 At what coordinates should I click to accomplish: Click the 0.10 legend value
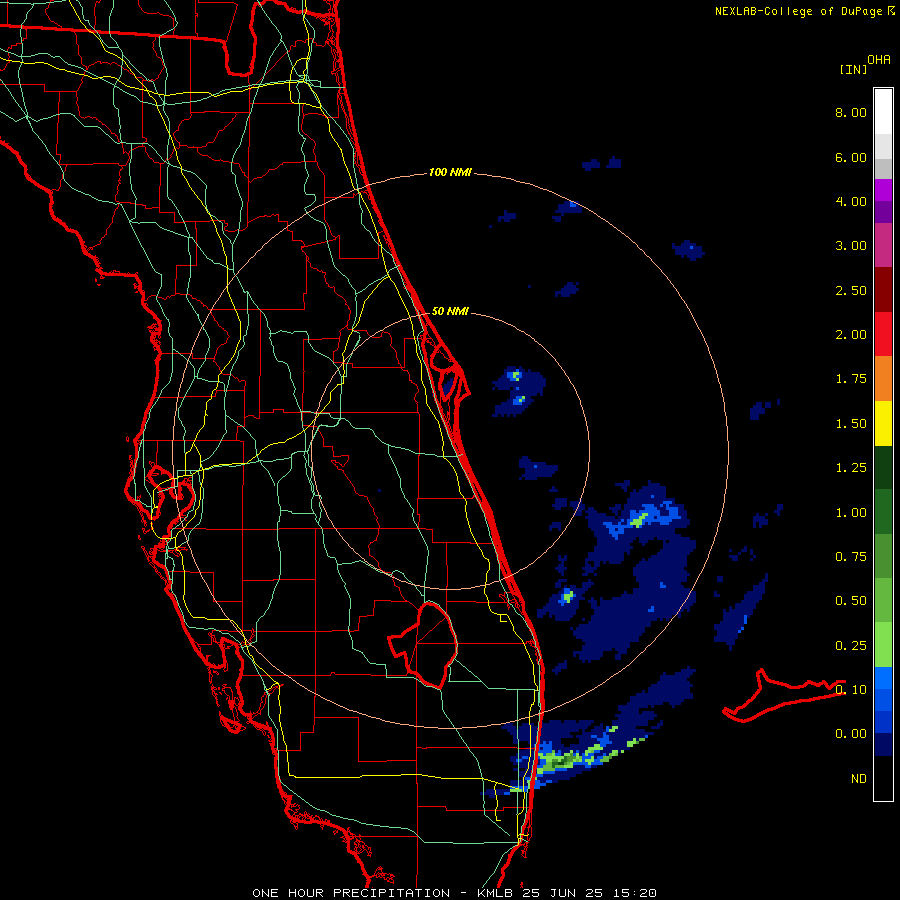click(851, 690)
